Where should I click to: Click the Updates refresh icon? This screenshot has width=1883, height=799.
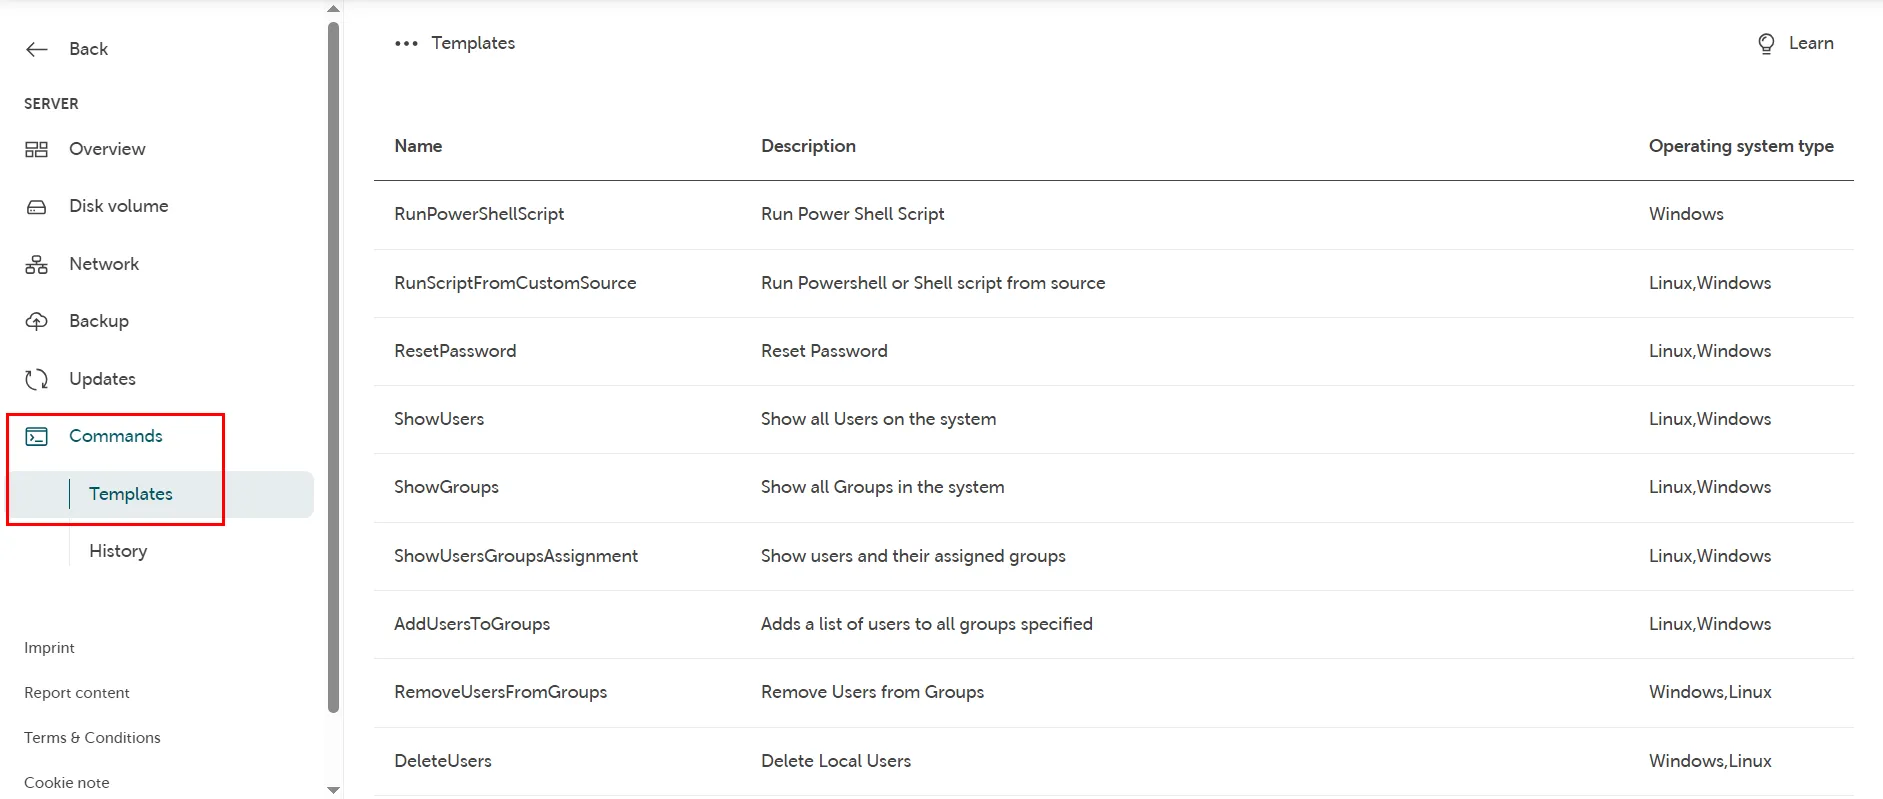[37, 379]
